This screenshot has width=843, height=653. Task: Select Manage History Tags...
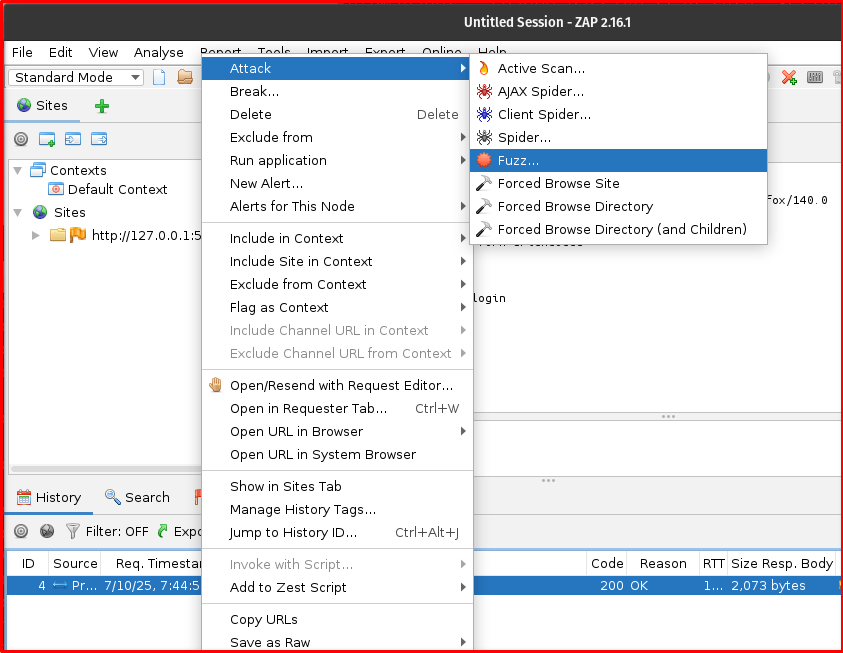(x=337, y=510)
